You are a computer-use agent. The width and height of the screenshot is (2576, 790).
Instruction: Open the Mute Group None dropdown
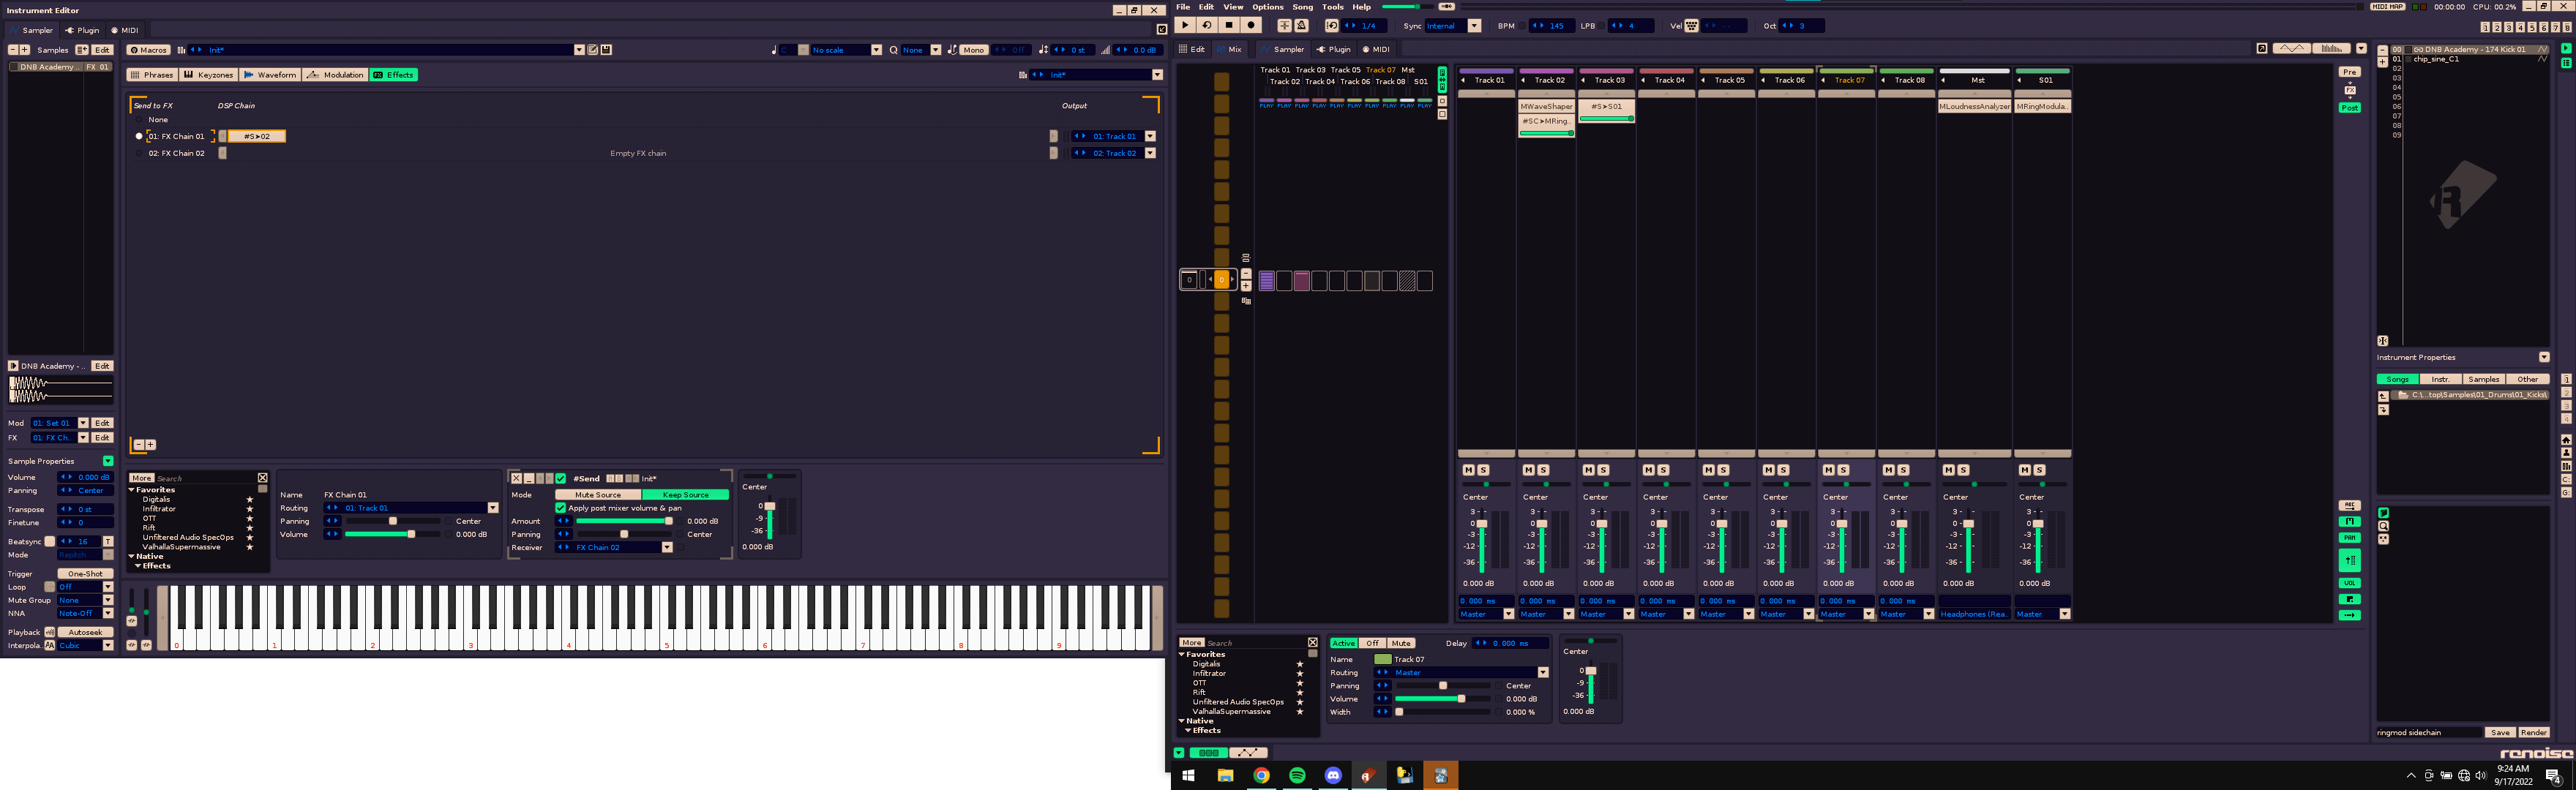coord(108,601)
